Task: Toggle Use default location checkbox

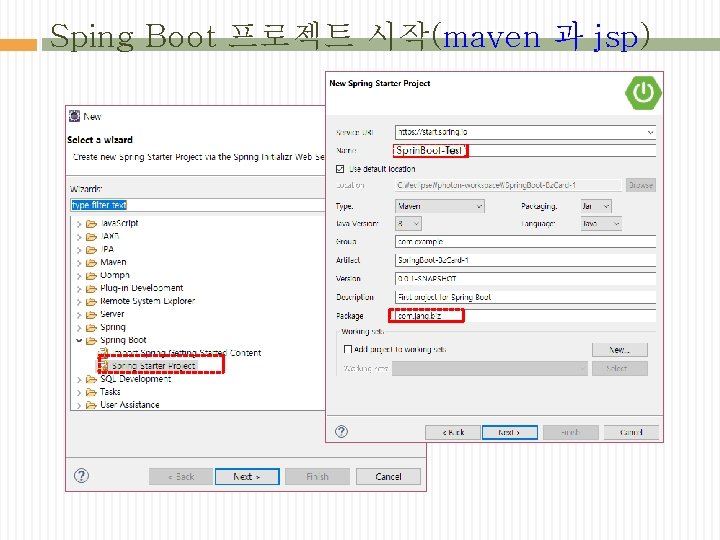Action: point(340,169)
